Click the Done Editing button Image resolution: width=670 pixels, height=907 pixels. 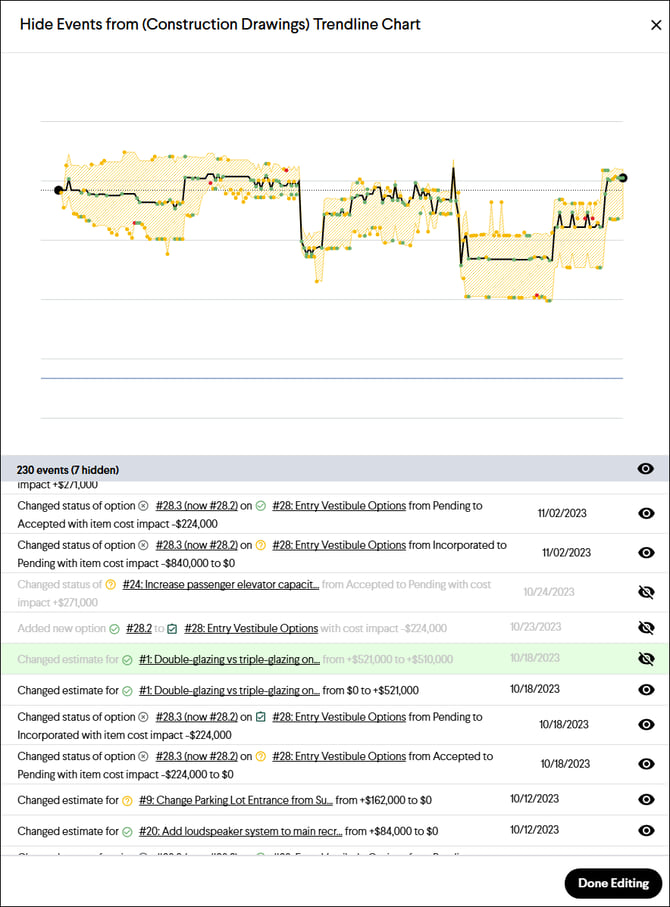[613, 883]
